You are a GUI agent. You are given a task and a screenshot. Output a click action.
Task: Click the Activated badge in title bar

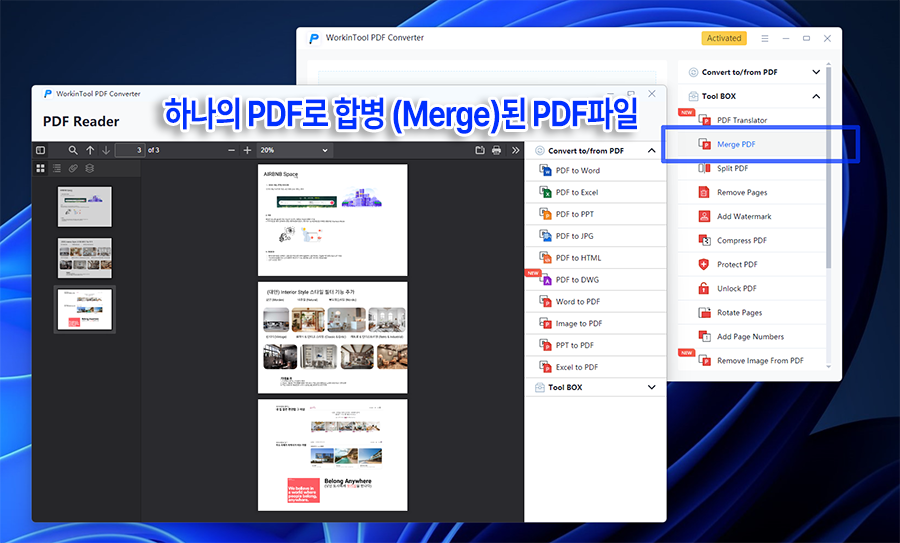pos(724,38)
